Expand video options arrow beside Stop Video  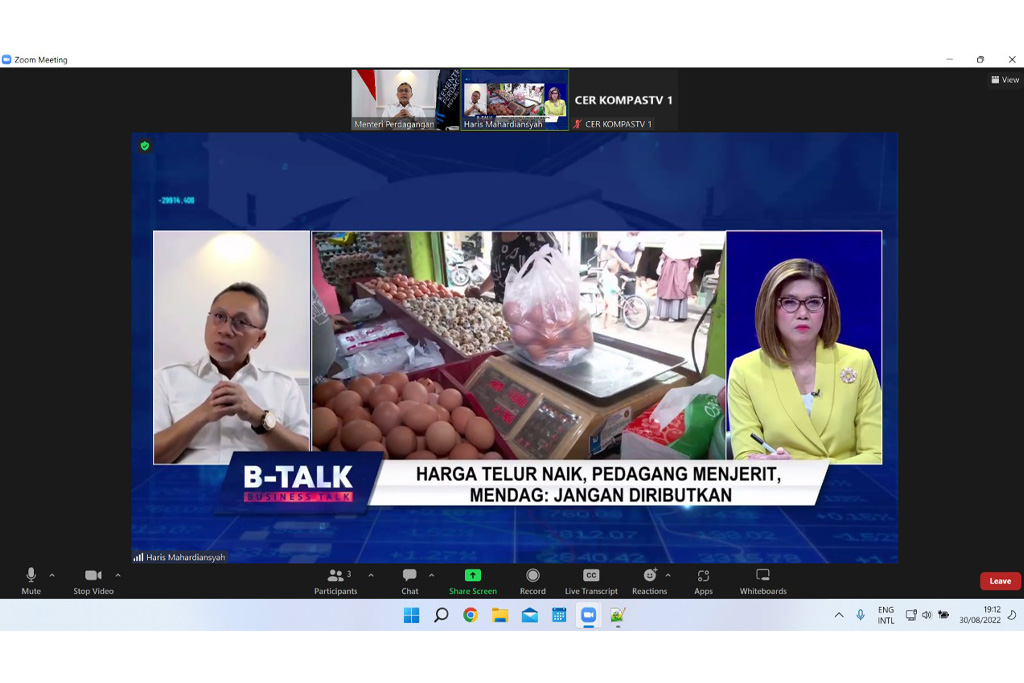[118, 575]
